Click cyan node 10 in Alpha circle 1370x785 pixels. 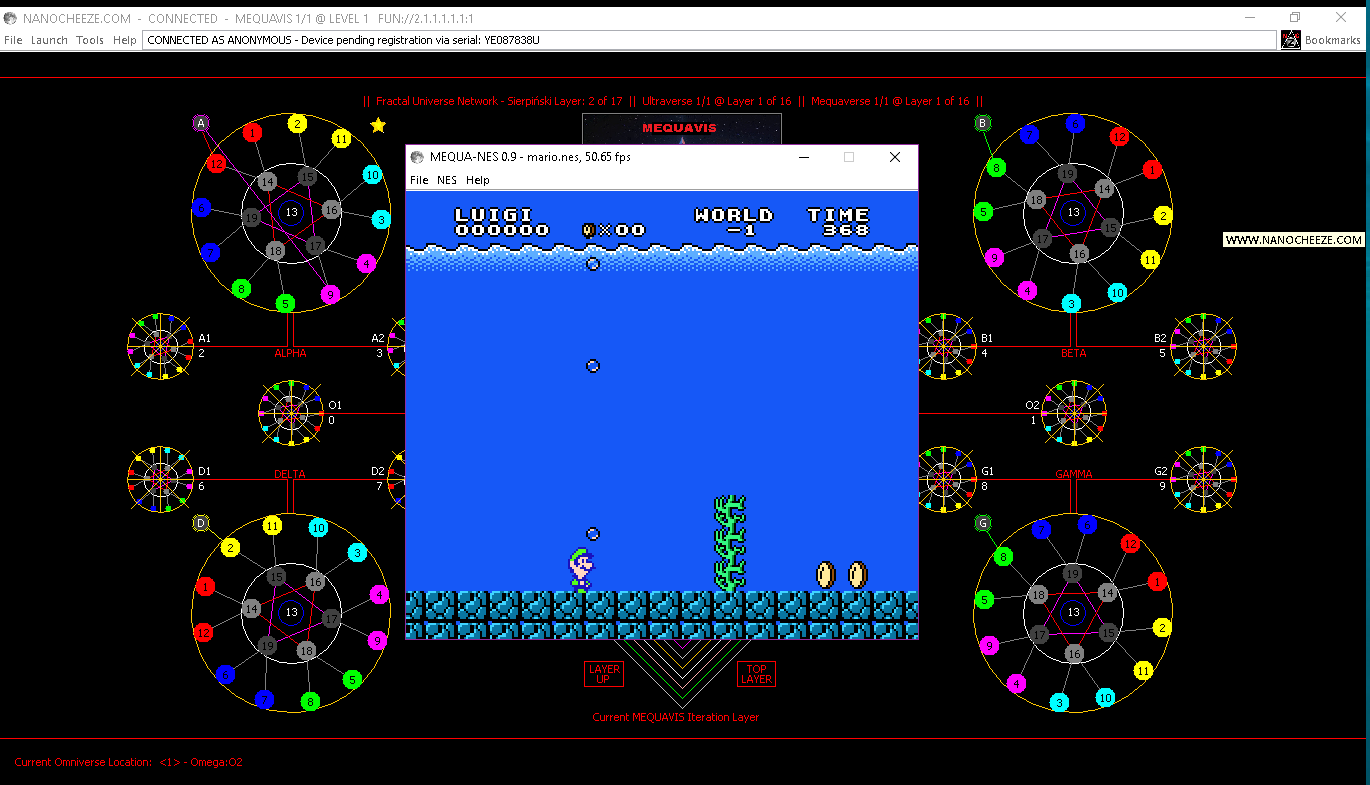pos(372,175)
